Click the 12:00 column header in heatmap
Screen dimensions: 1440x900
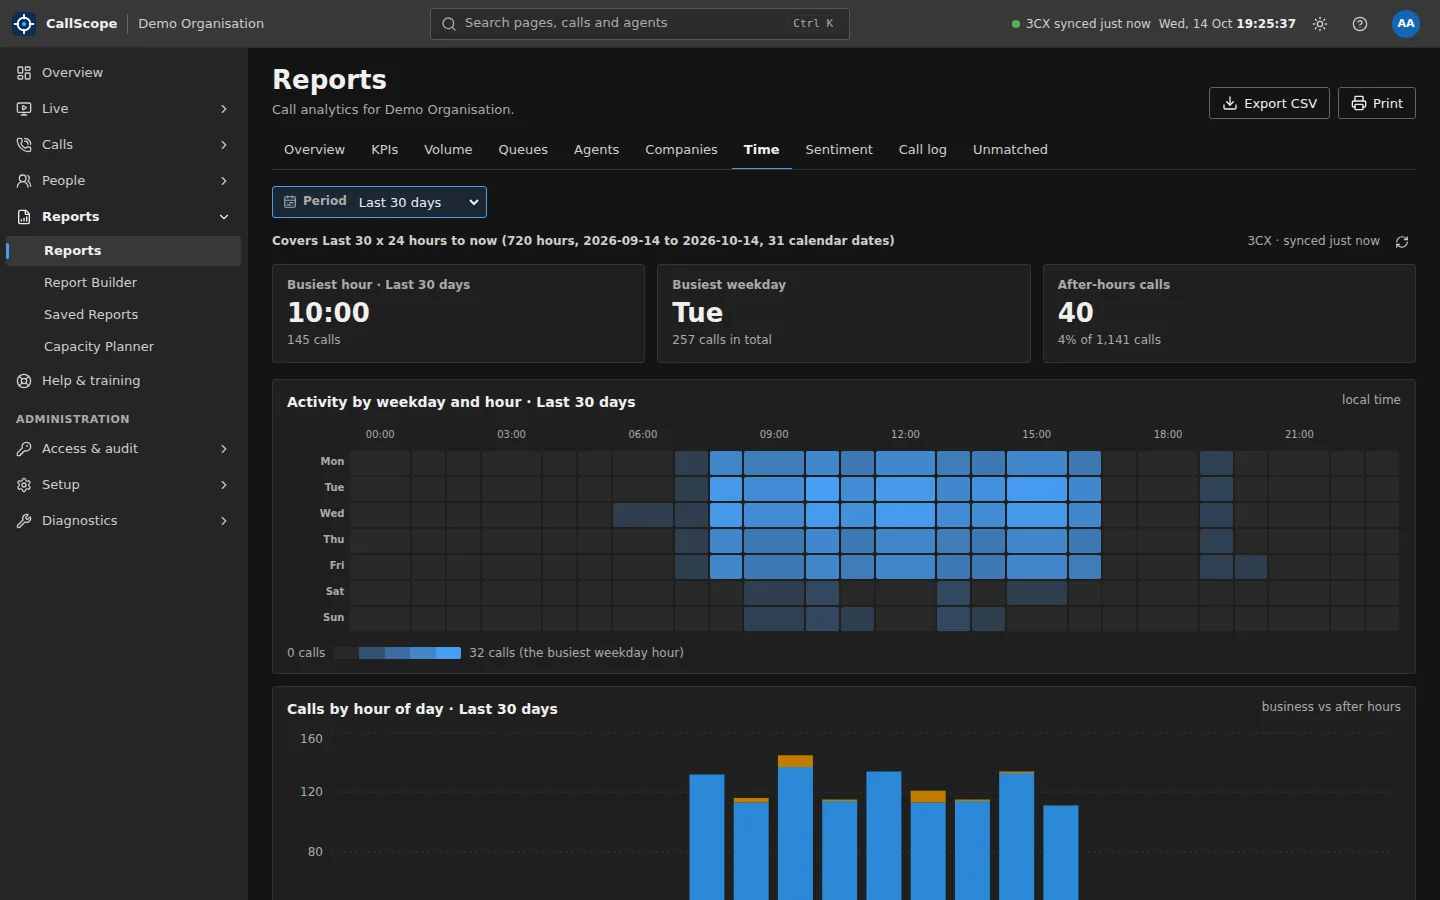pyautogui.click(x=905, y=435)
